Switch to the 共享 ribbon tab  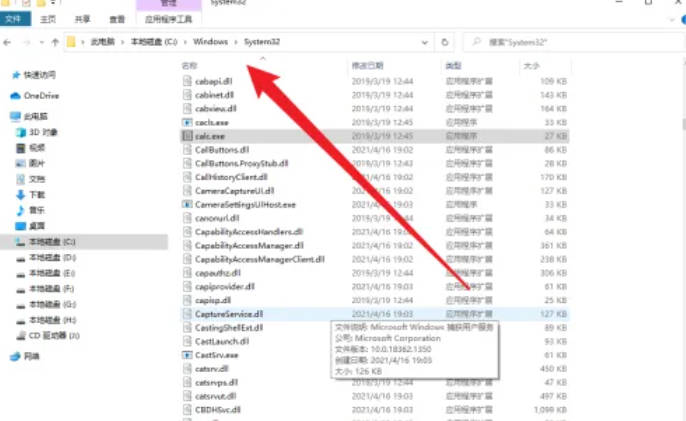pos(82,19)
